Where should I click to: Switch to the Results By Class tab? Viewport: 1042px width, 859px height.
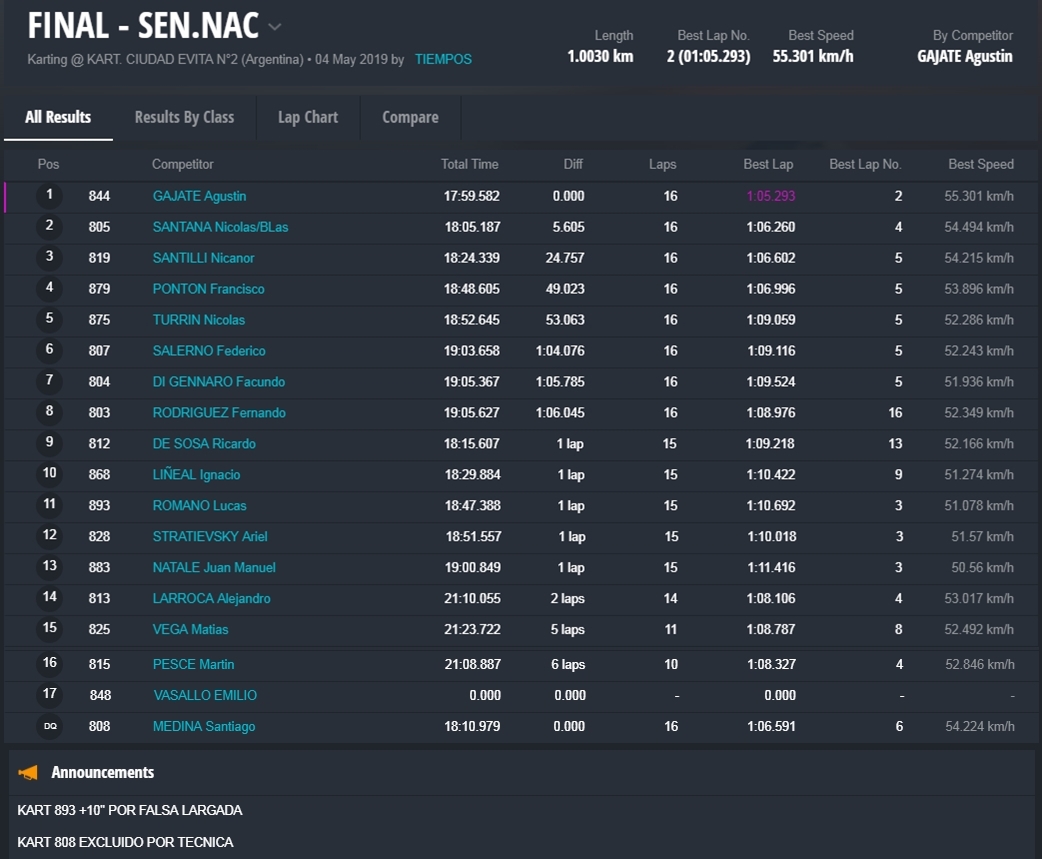(x=184, y=117)
